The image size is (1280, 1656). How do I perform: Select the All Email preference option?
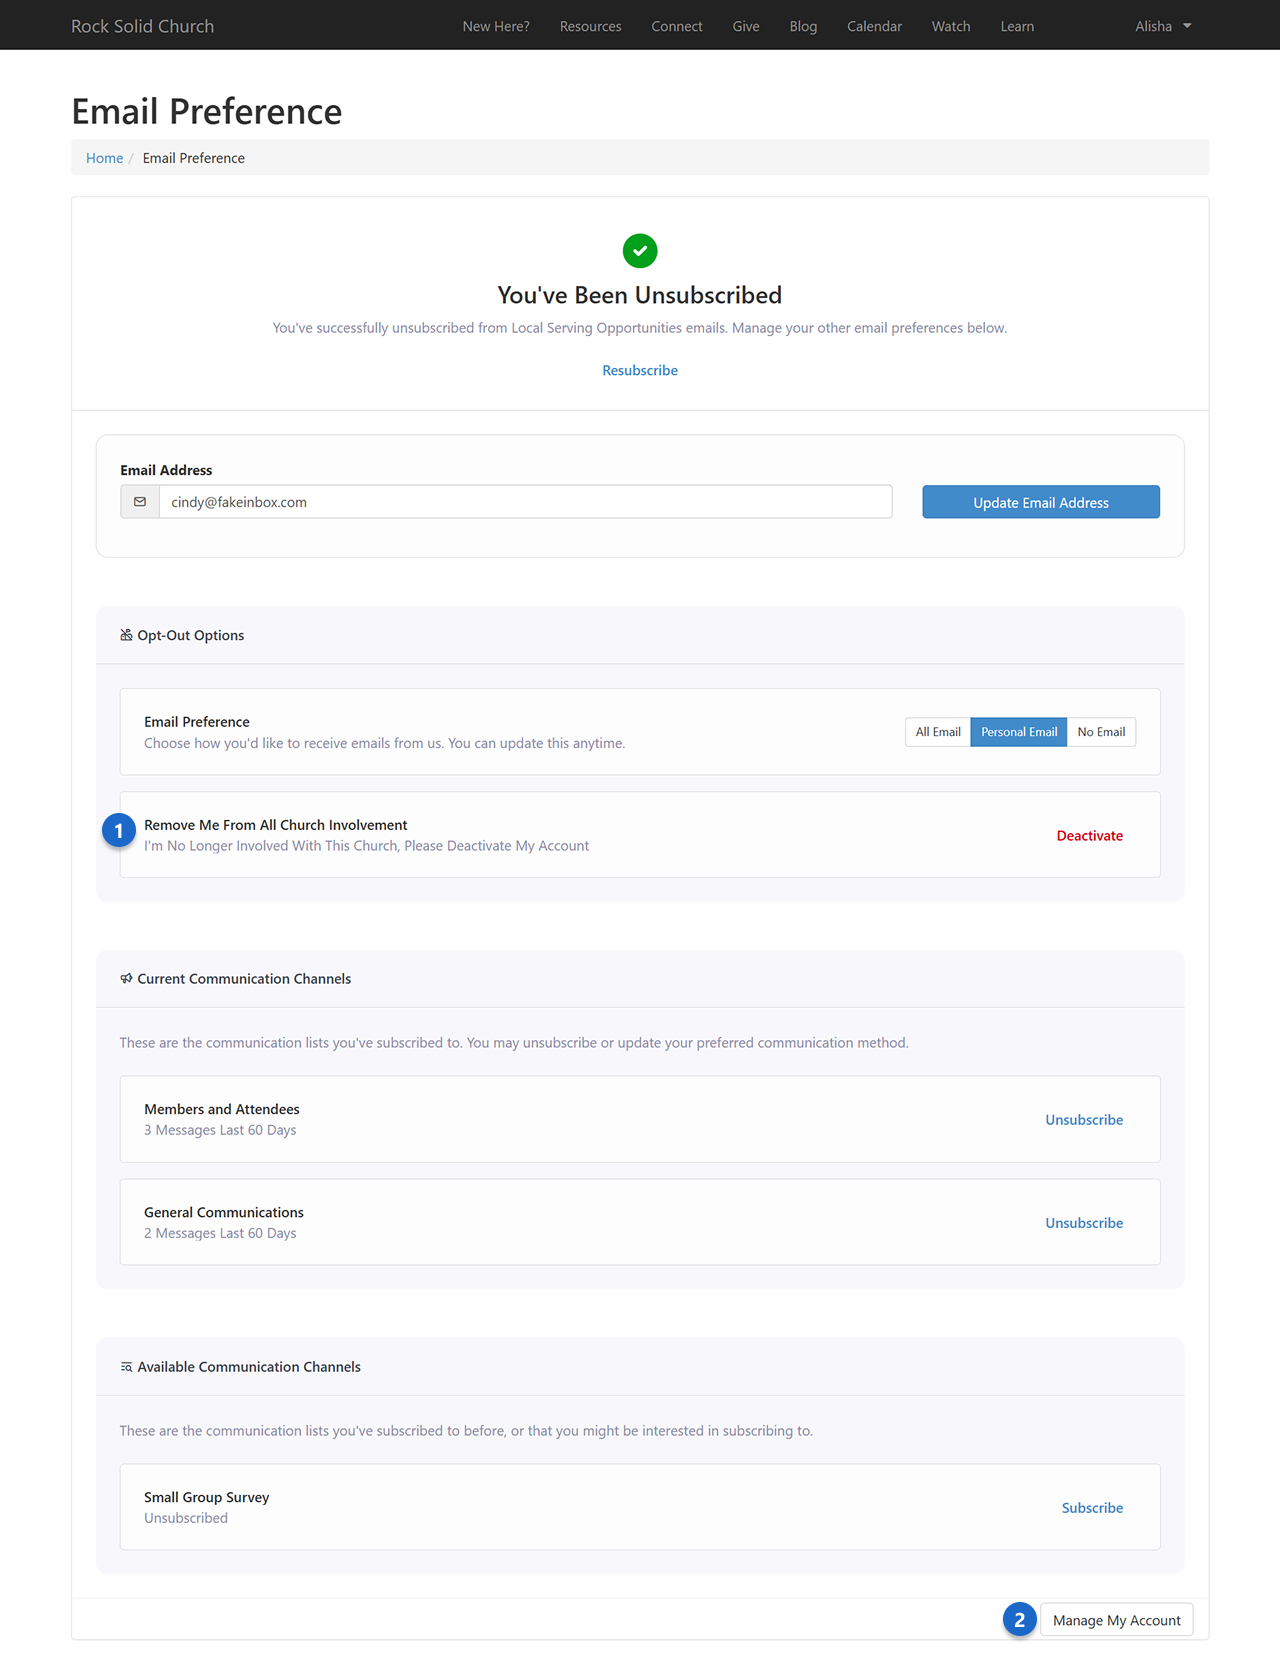coord(938,732)
